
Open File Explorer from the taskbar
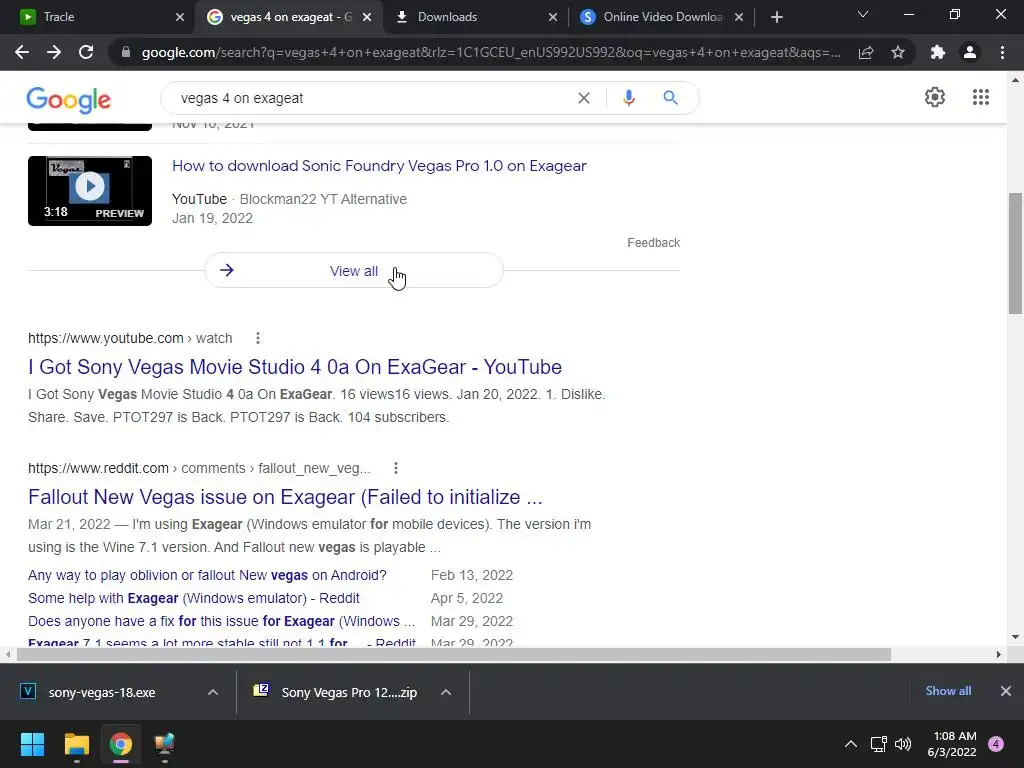tap(76, 744)
